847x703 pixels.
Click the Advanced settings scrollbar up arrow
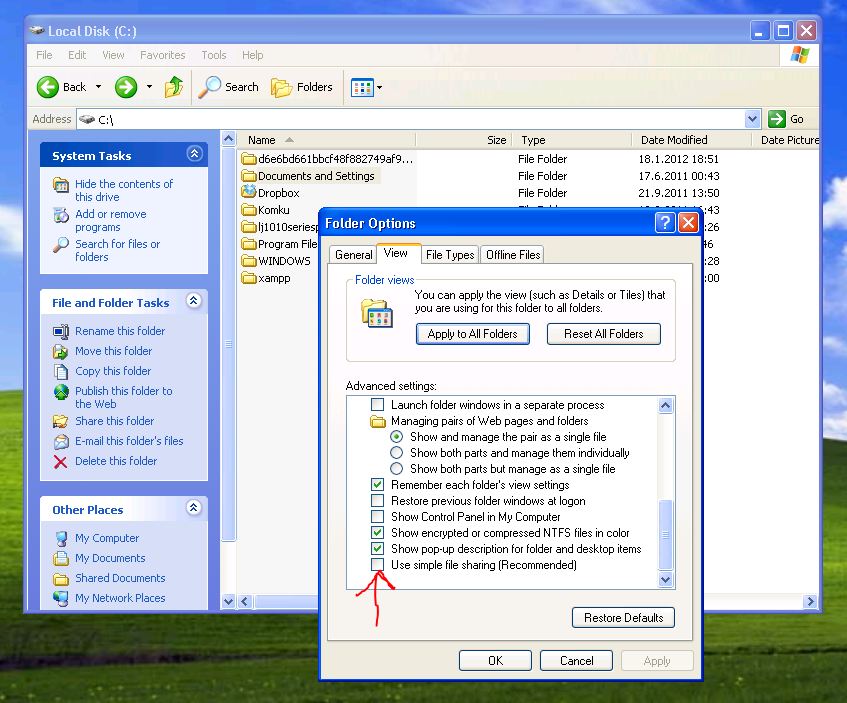click(x=666, y=405)
